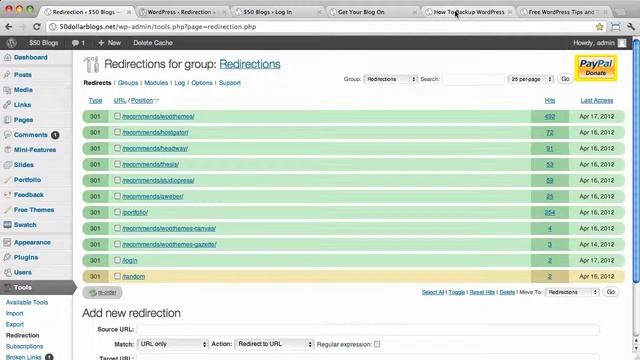Open Free Themes in the sidebar
Image resolution: width=640 pixels, height=360 pixels.
[x=34, y=210]
